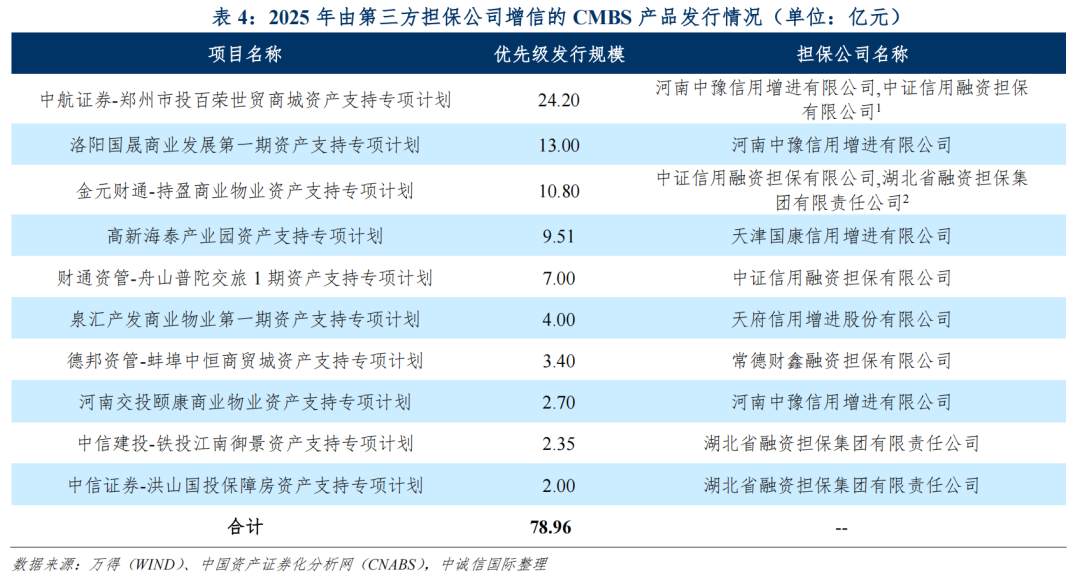Click the value 2.35
Image resolution: width=1080 pixels, height=588 pixels.
pyautogui.click(x=559, y=444)
